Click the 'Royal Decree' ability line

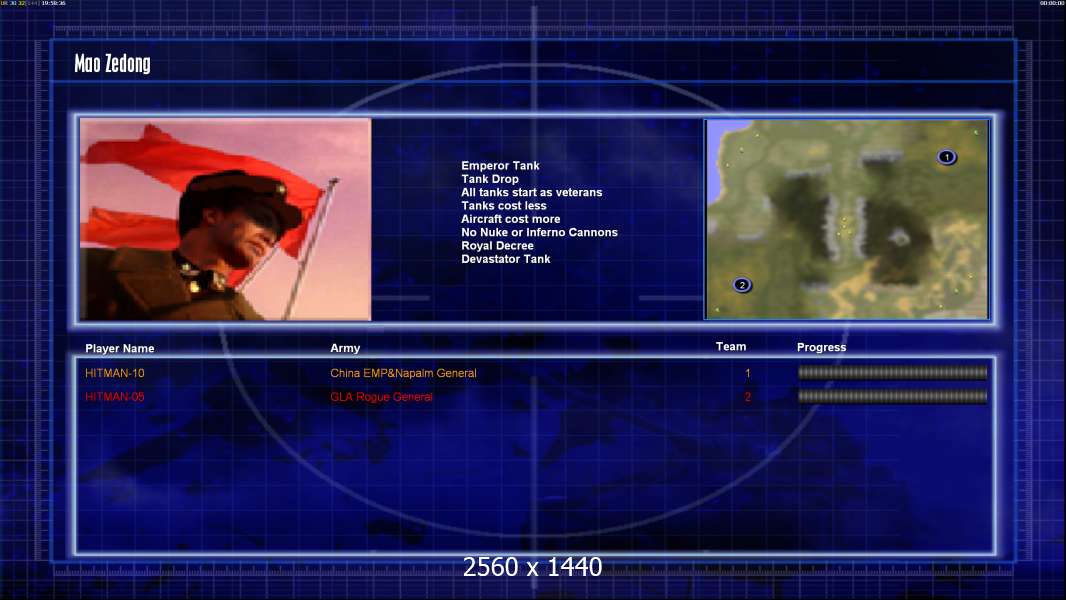(x=497, y=246)
